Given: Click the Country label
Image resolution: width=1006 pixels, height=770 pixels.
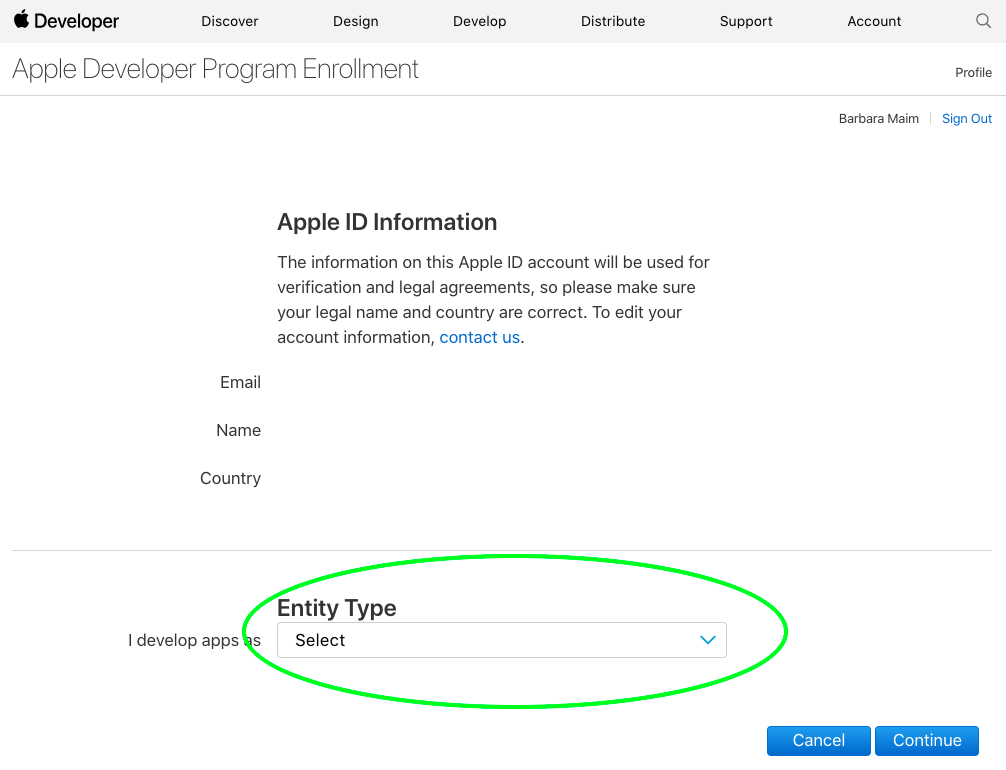Looking at the screenshot, I should coord(230,479).
